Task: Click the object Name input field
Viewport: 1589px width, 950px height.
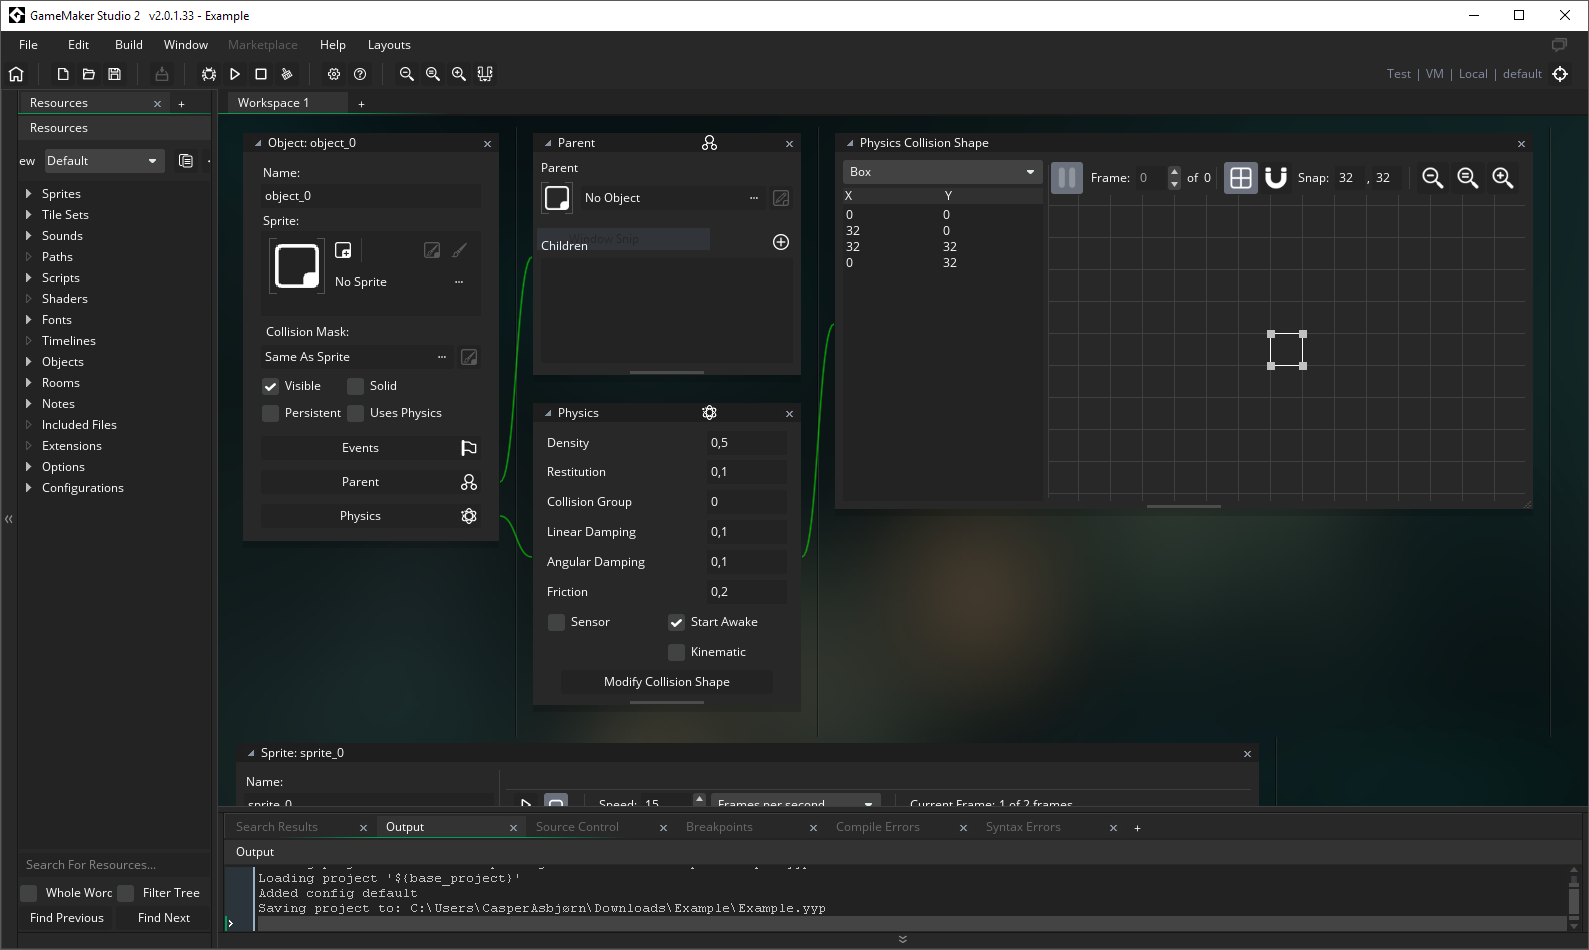Action: (371, 196)
